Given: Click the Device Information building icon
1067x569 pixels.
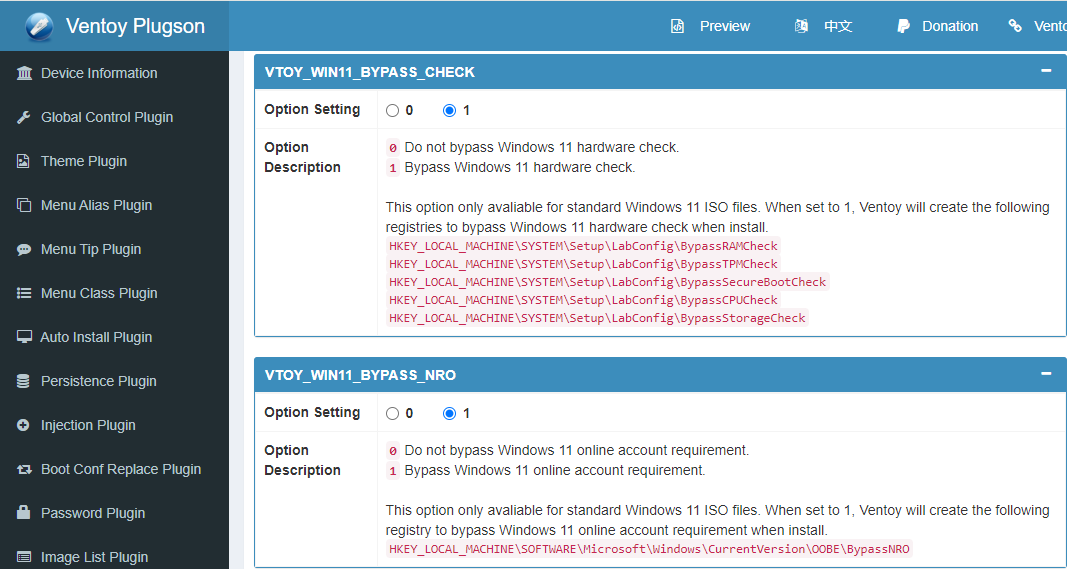Looking at the screenshot, I should click(x=24, y=74).
